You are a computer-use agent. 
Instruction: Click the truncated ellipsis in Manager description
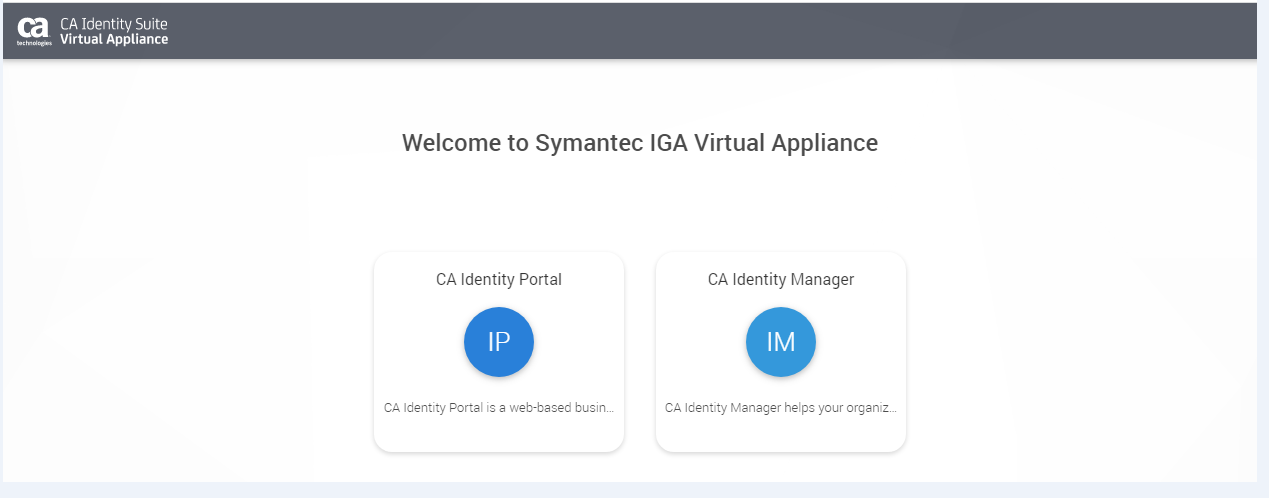892,409
